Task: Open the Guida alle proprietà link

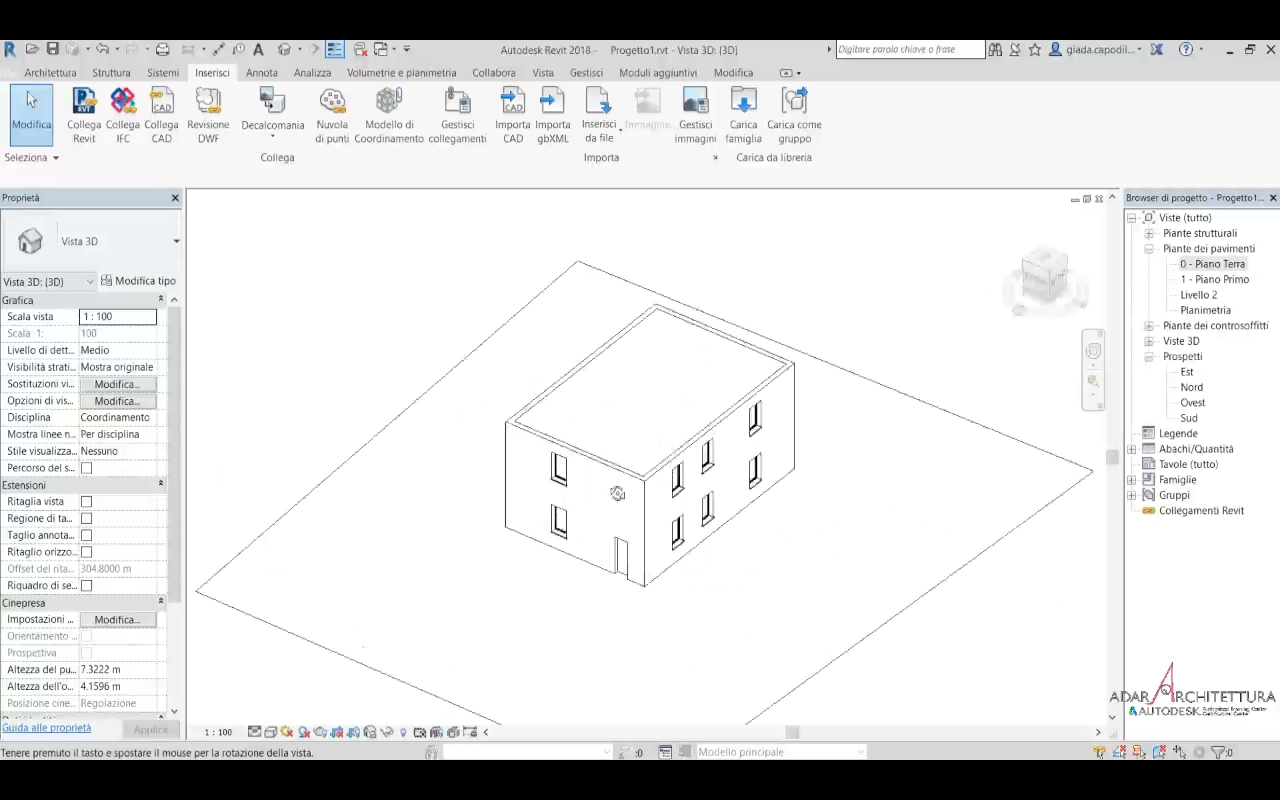Action: (46, 728)
